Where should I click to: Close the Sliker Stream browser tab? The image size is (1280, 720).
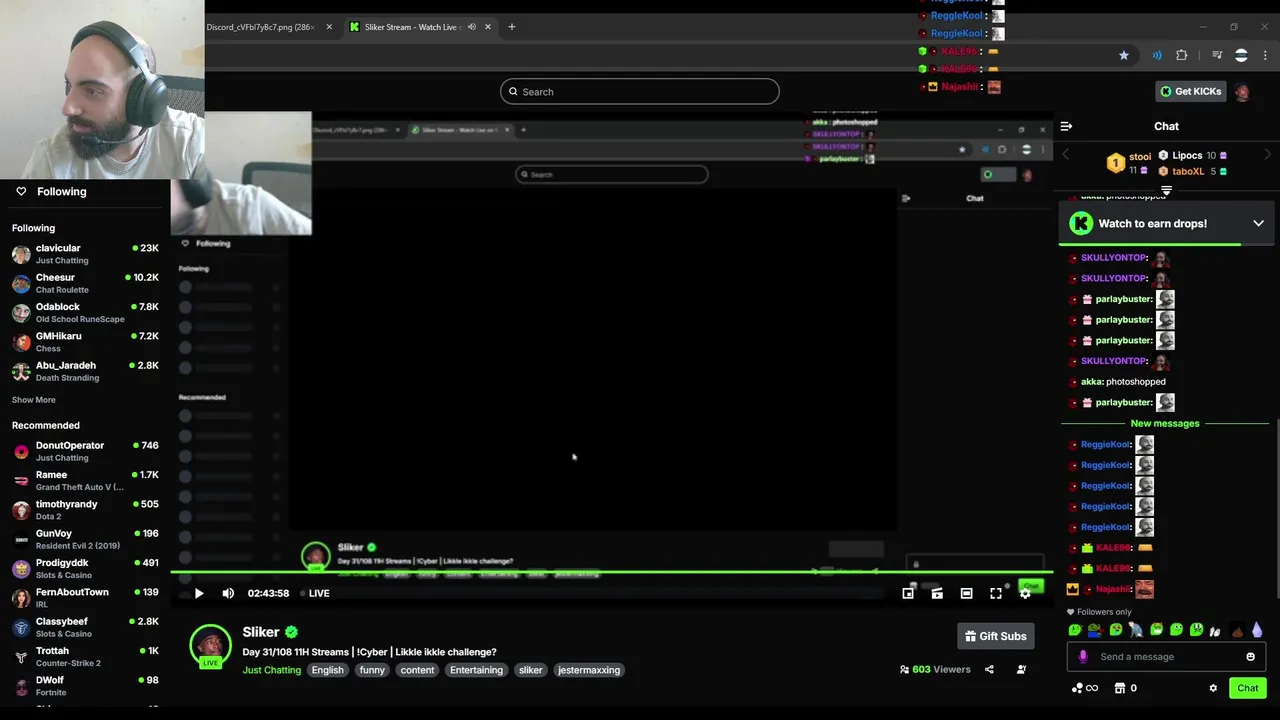tap(488, 27)
